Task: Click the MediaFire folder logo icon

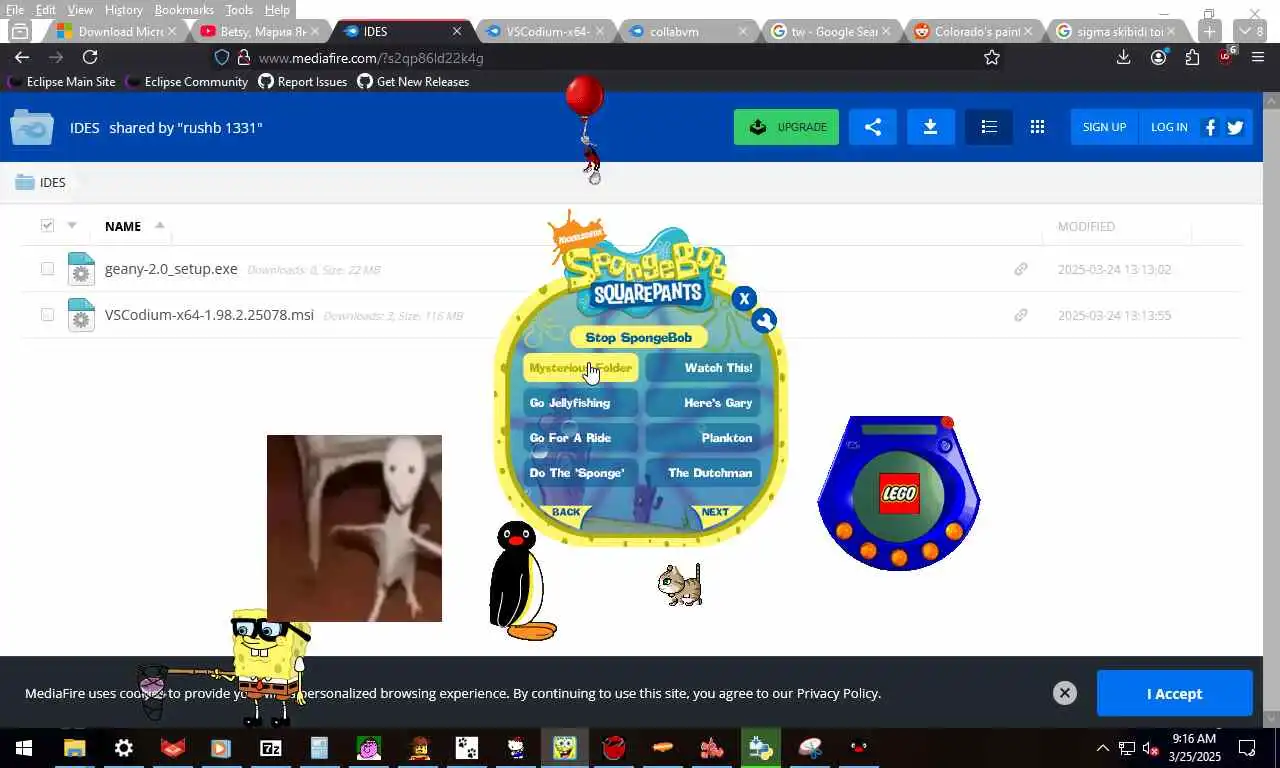Action: [x=31, y=127]
